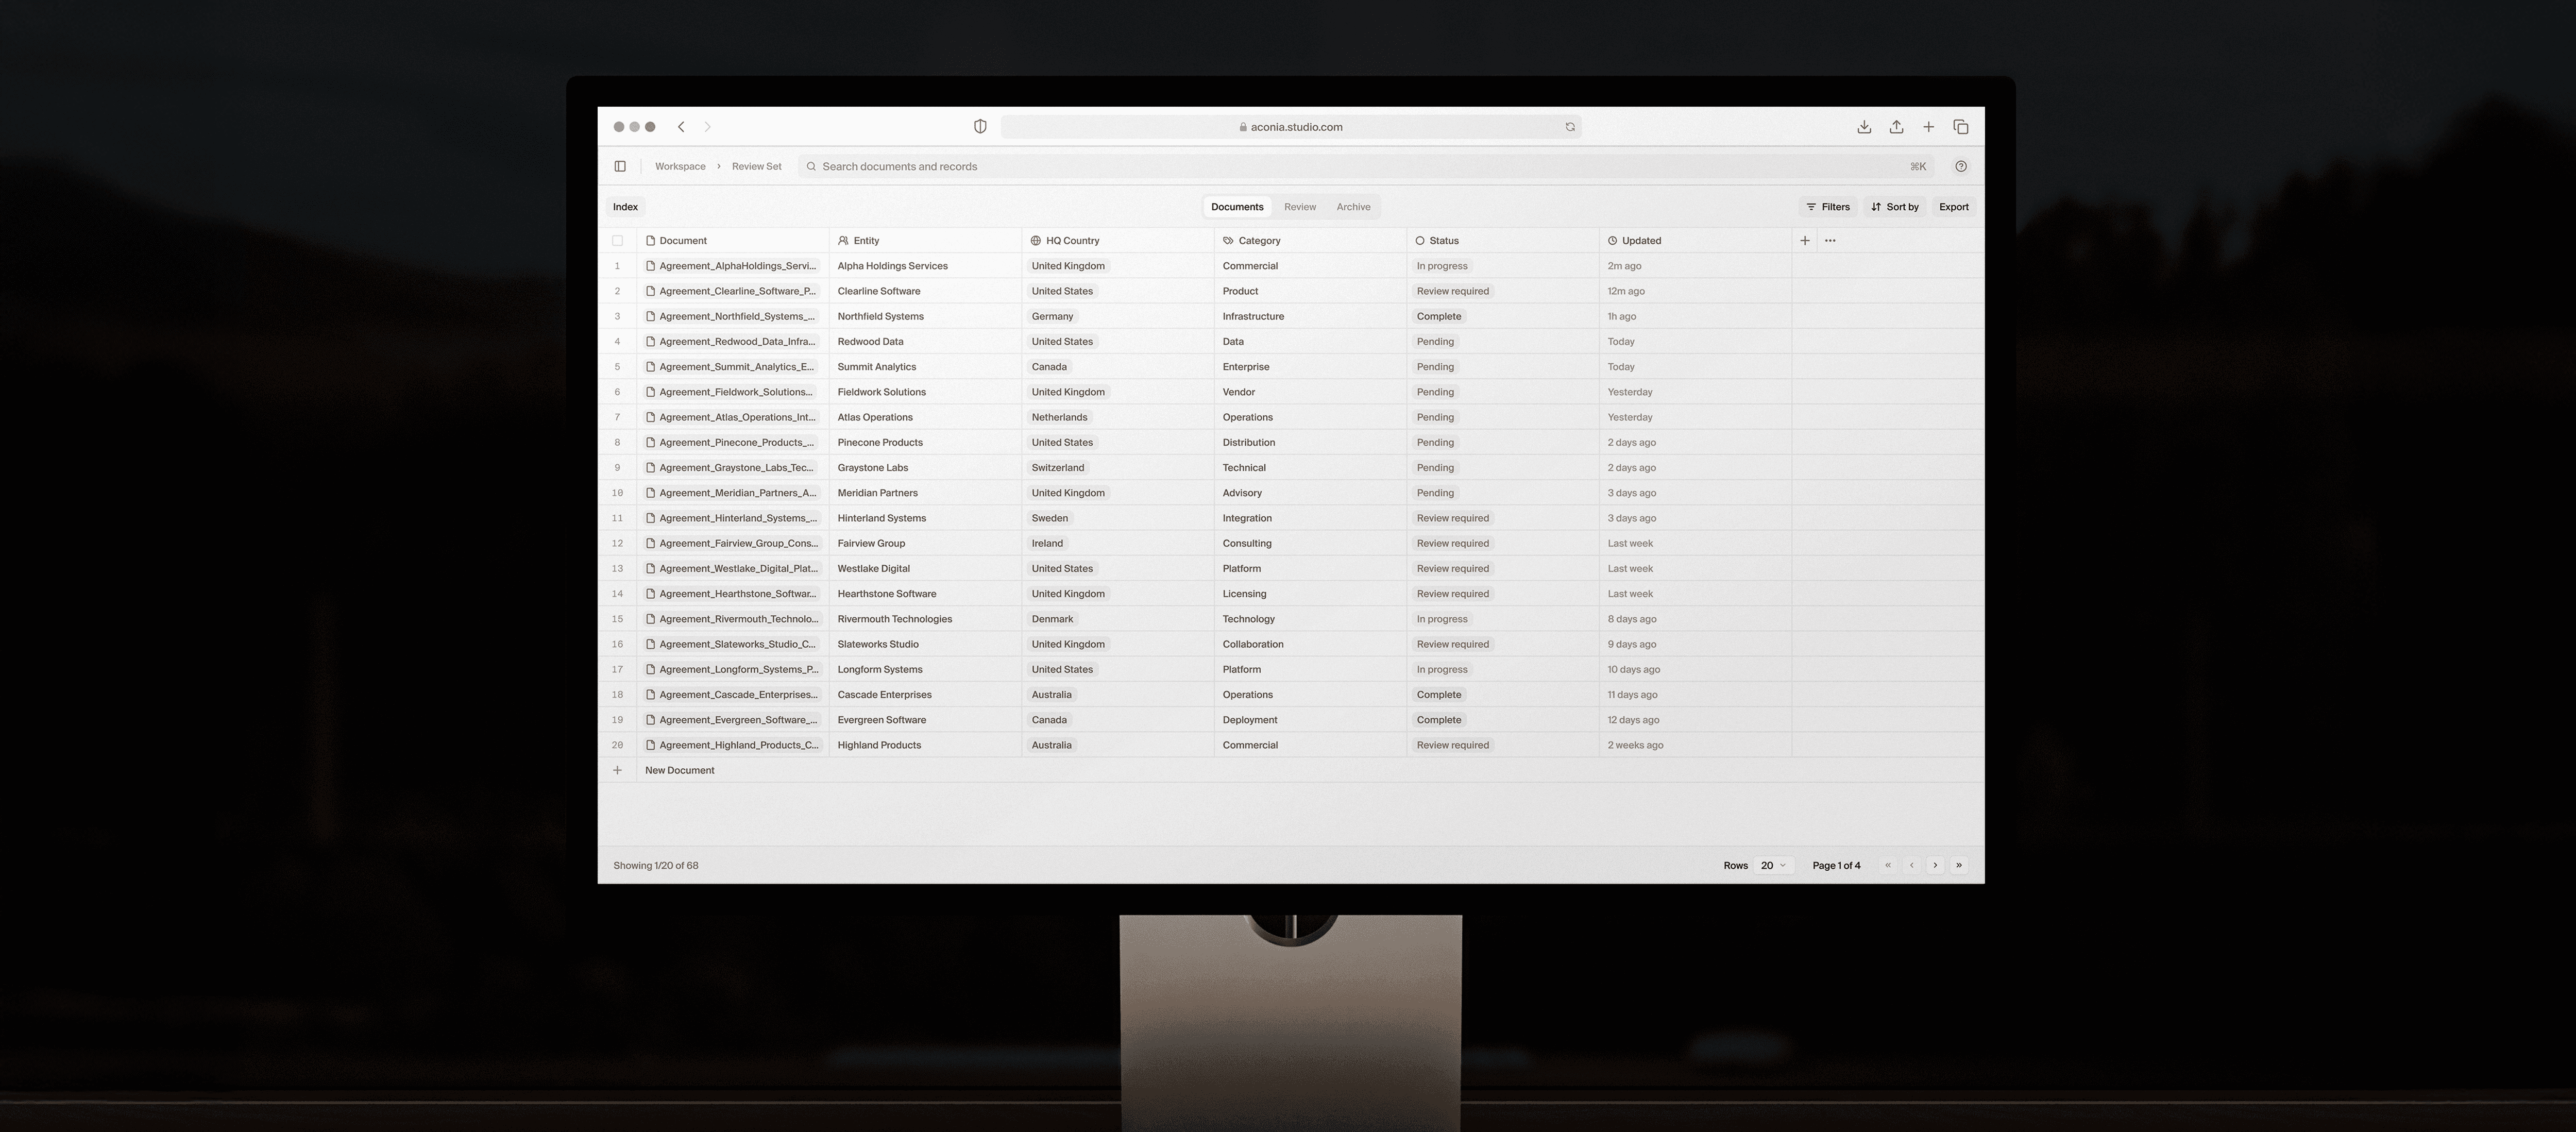The image size is (2576, 1132).
Task: Go to next page arrow
Action: [1935, 865]
